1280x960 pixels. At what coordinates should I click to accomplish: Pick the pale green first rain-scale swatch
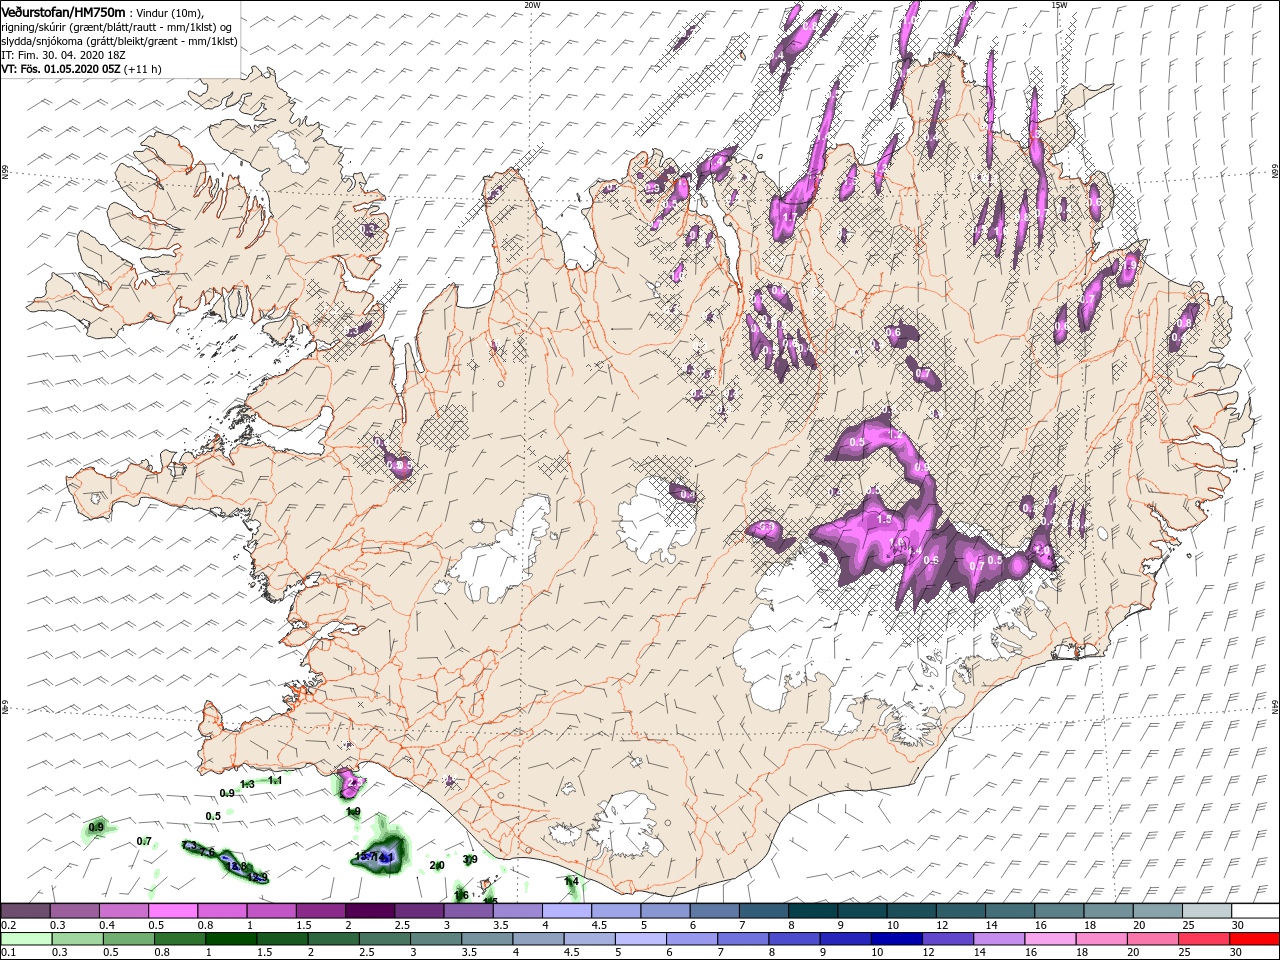[x=24, y=939]
